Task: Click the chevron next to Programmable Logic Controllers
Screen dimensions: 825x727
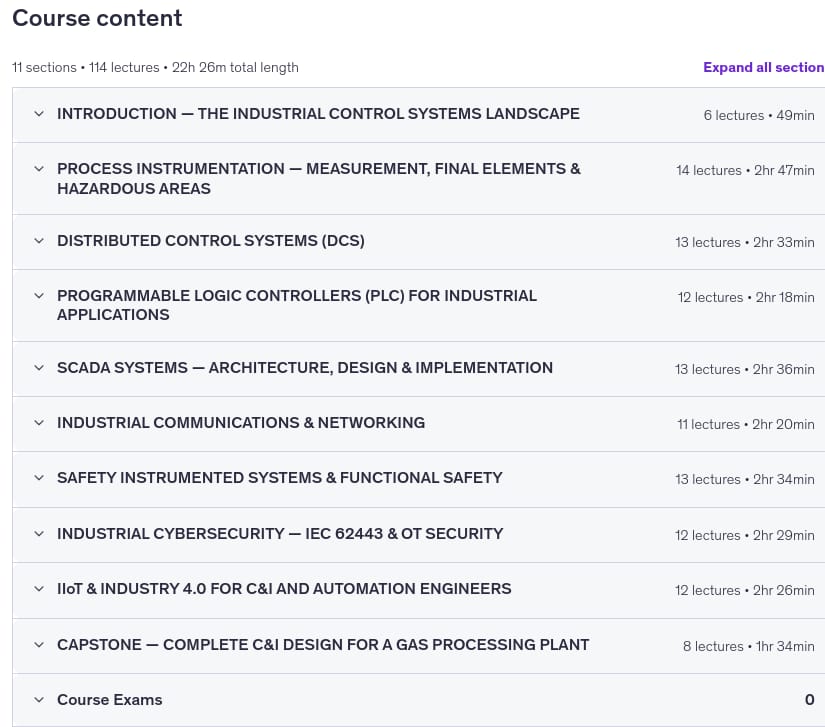Action: [x=39, y=296]
